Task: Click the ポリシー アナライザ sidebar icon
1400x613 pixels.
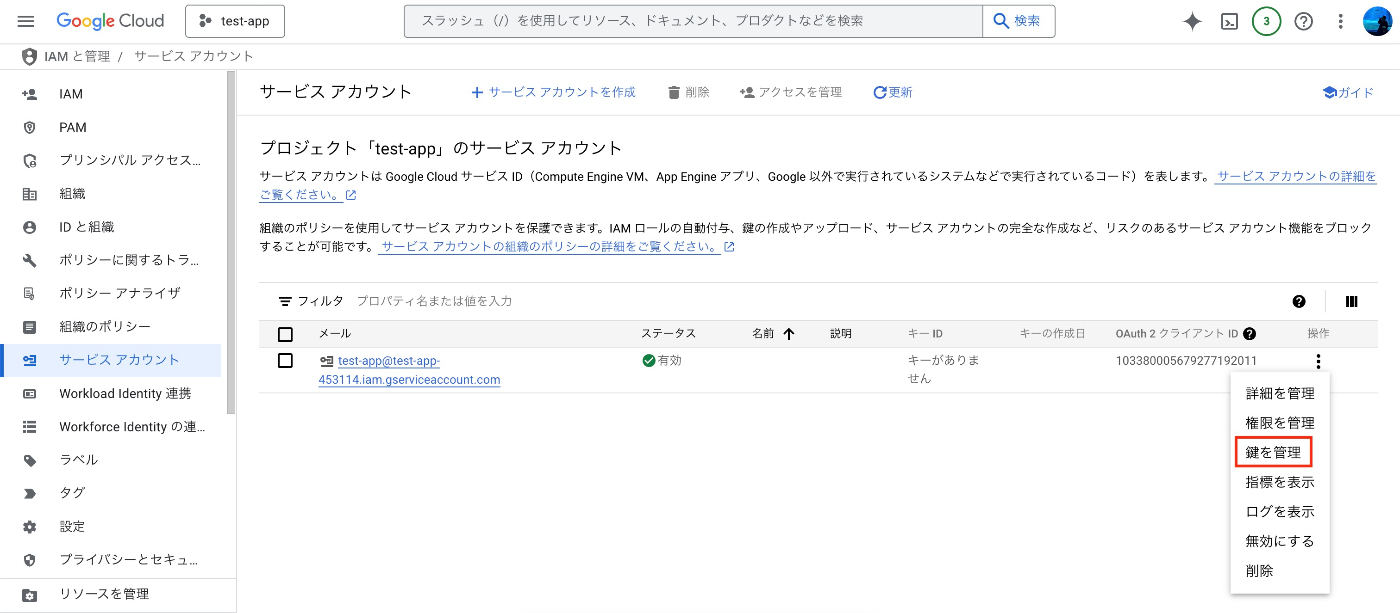Action: coord(29,293)
